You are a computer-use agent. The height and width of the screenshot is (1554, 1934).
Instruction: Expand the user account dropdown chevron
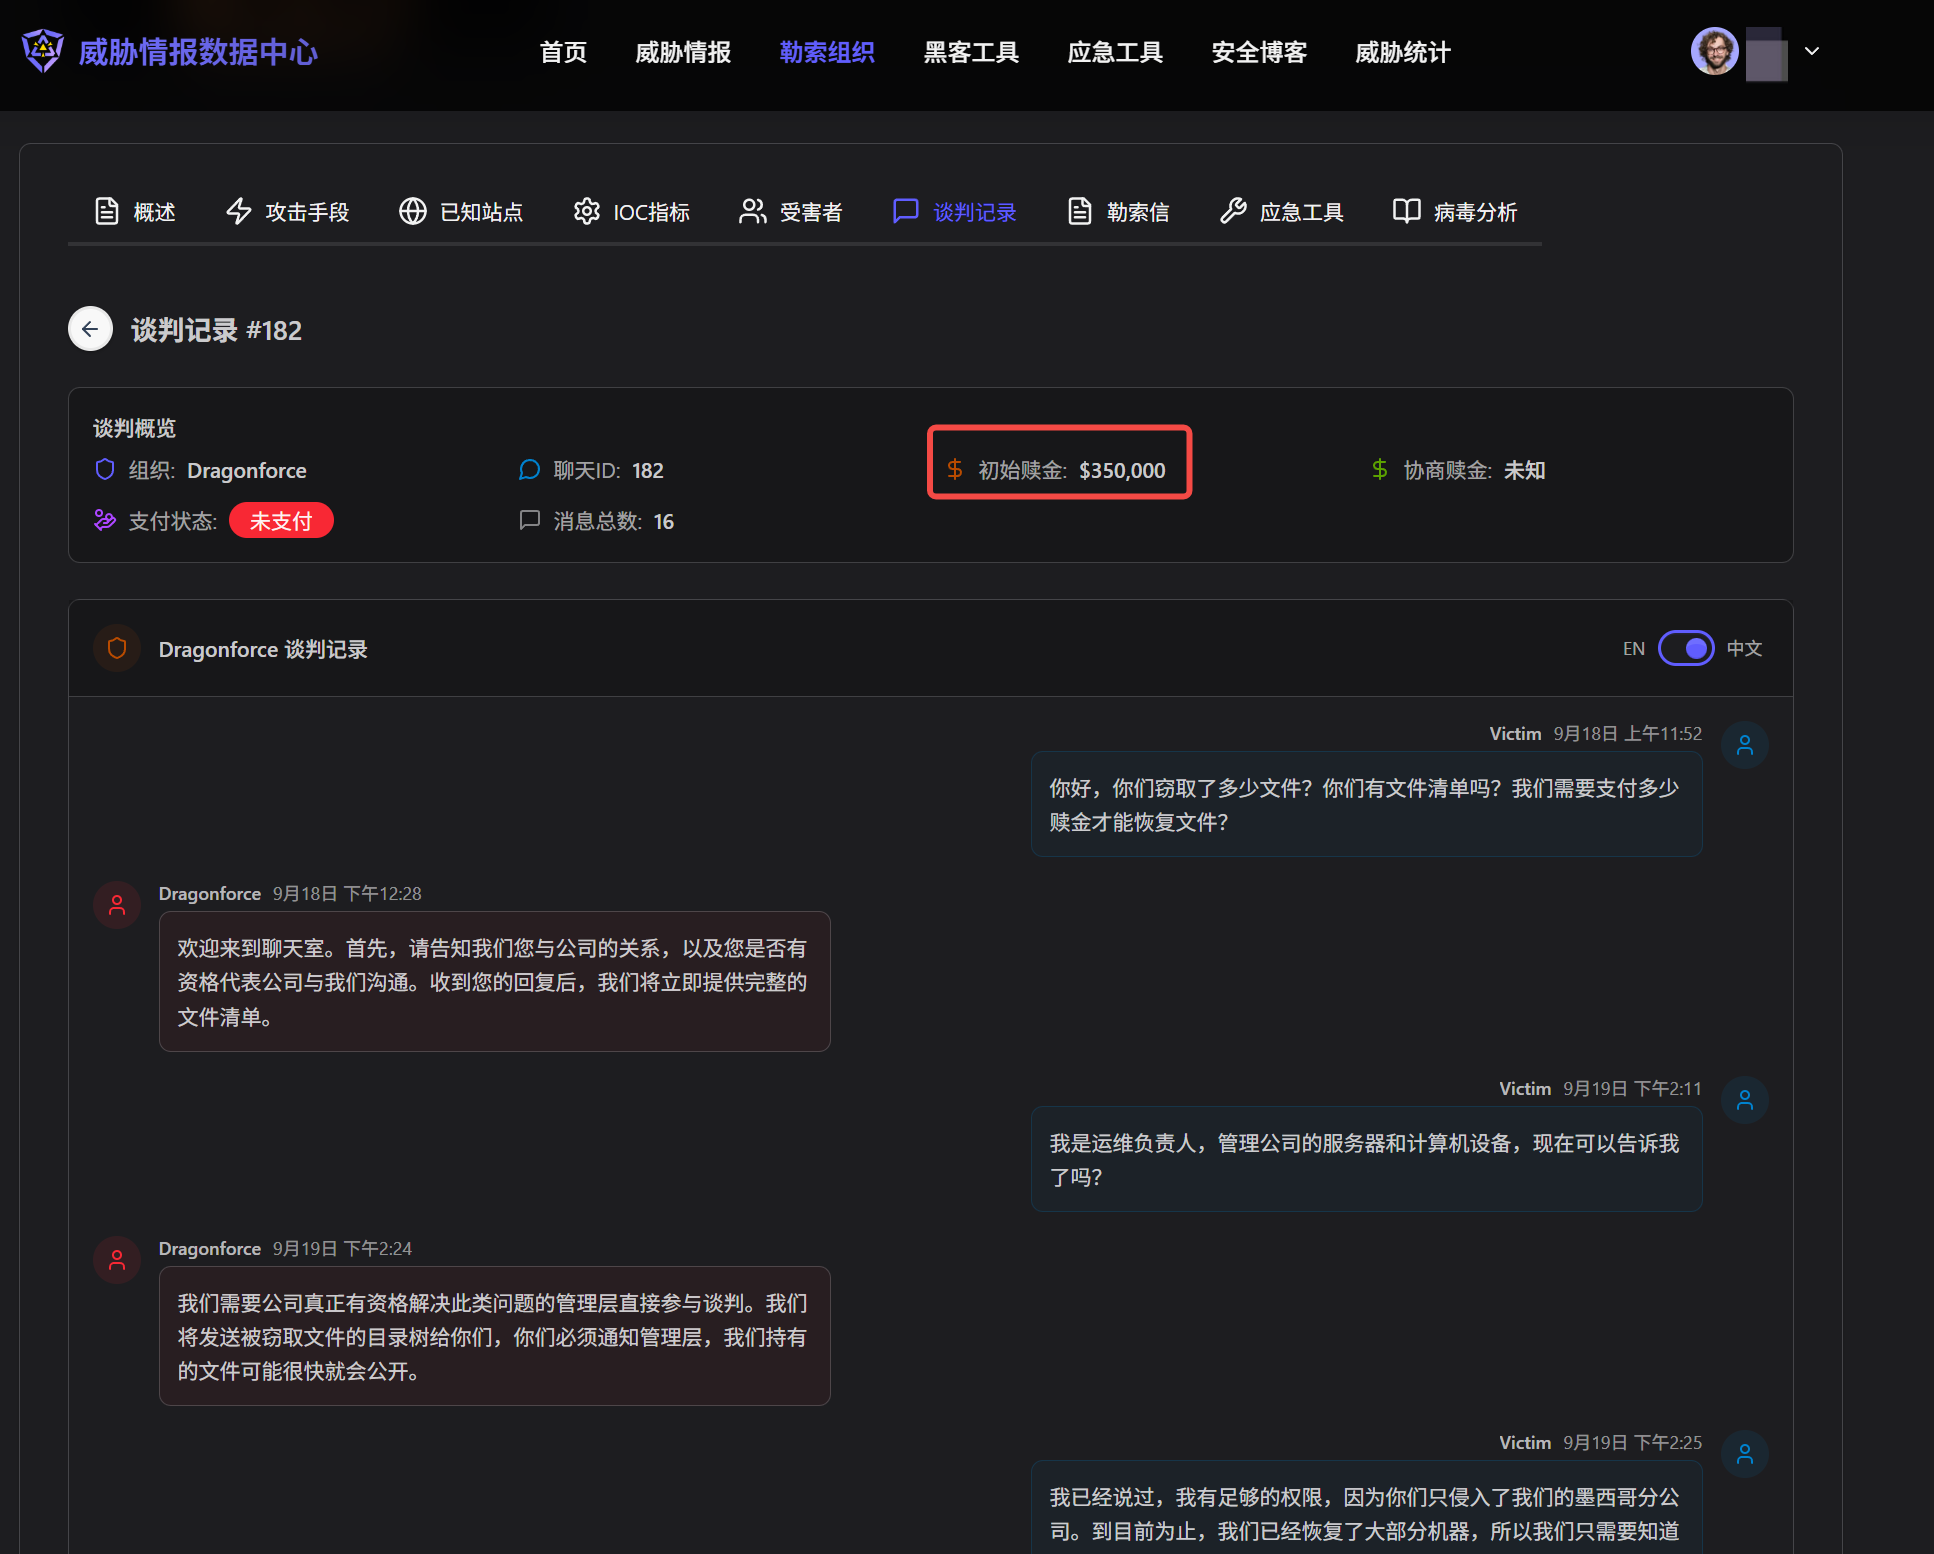tap(1811, 51)
